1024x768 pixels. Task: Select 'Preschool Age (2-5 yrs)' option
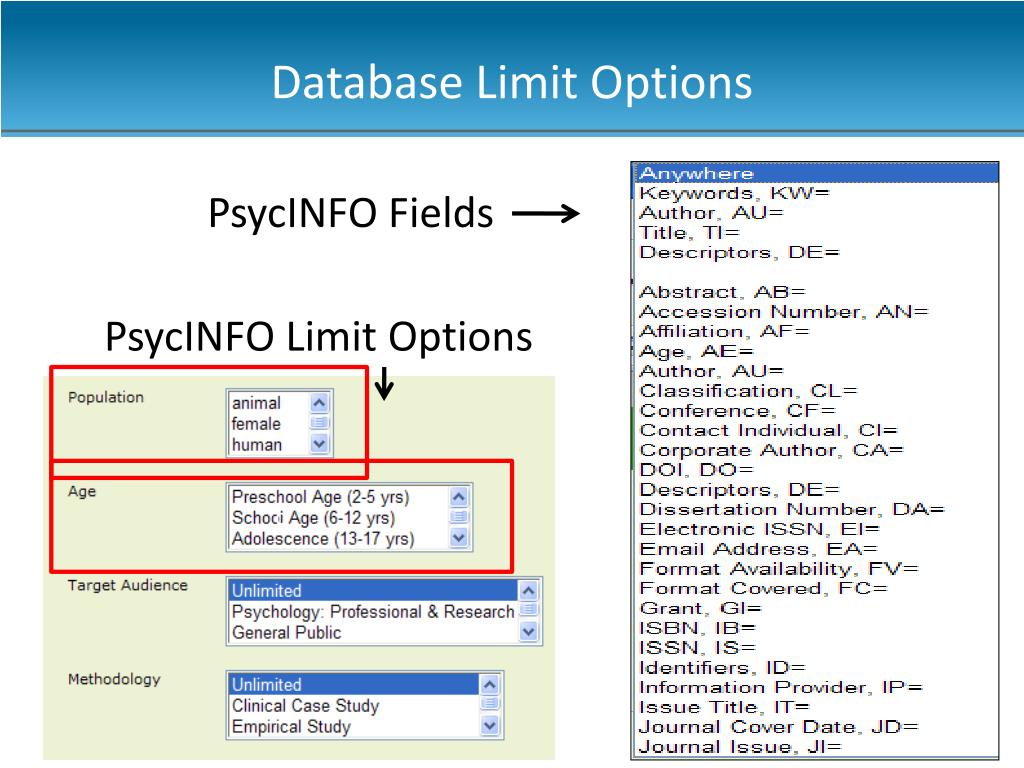321,497
